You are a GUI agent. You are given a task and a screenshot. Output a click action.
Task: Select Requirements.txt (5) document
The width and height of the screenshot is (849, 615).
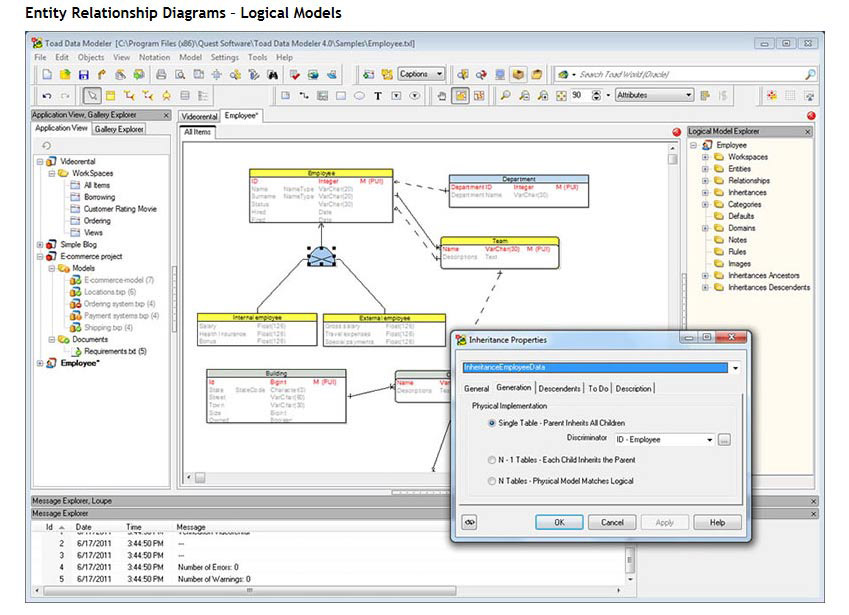click(x=115, y=351)
